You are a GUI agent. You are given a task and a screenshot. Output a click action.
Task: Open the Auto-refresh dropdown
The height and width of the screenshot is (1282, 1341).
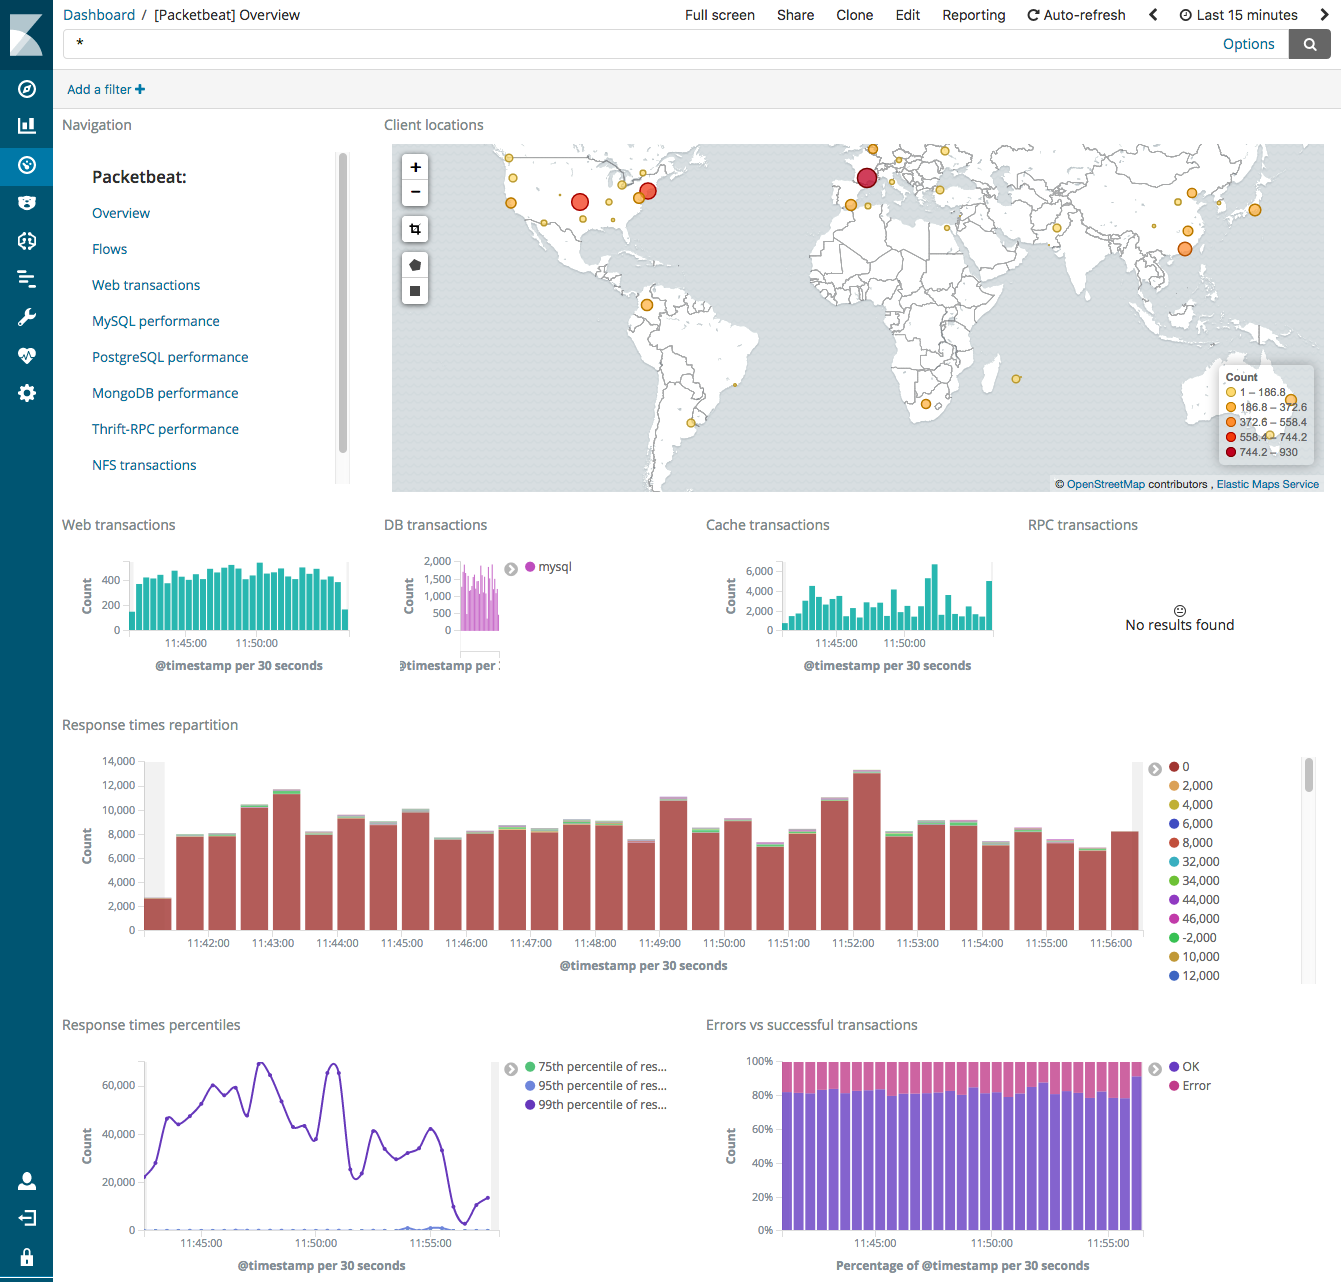(1076, 15)
